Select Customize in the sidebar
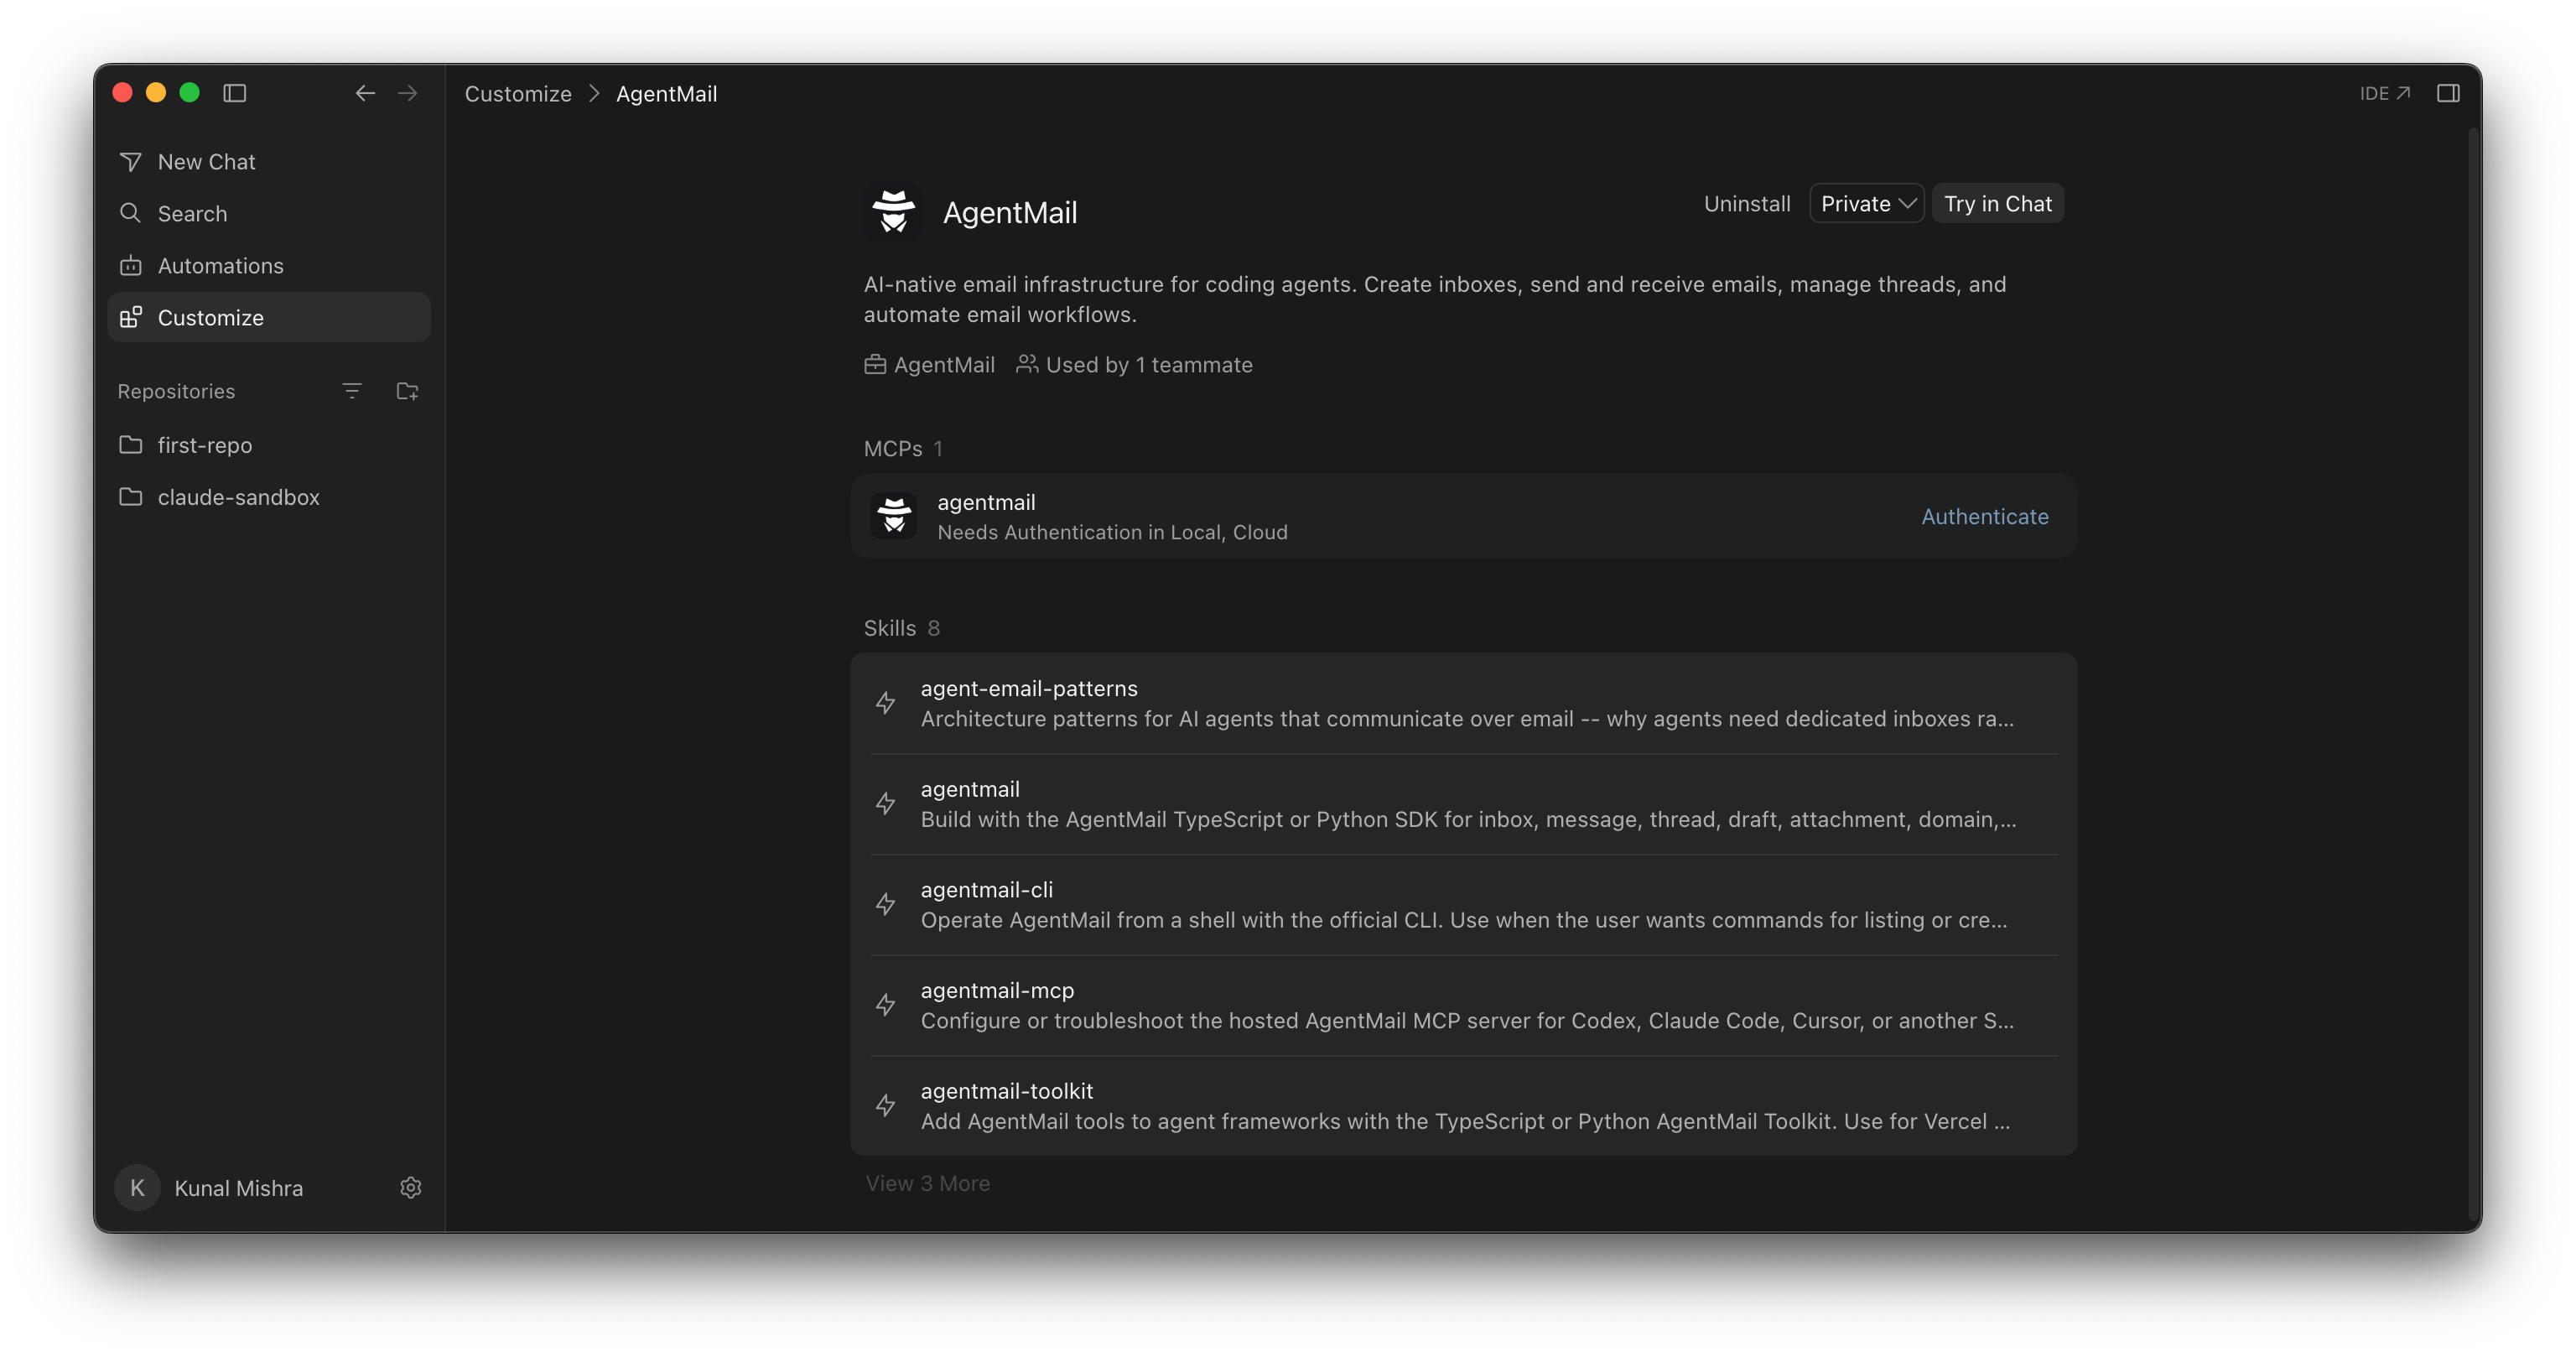 point(269,318)
